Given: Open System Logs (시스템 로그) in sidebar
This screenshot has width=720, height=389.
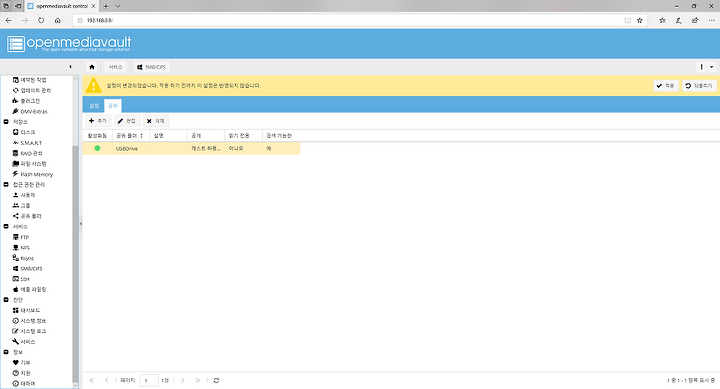Looking at the screenshot, I should (x=29, y=331).
